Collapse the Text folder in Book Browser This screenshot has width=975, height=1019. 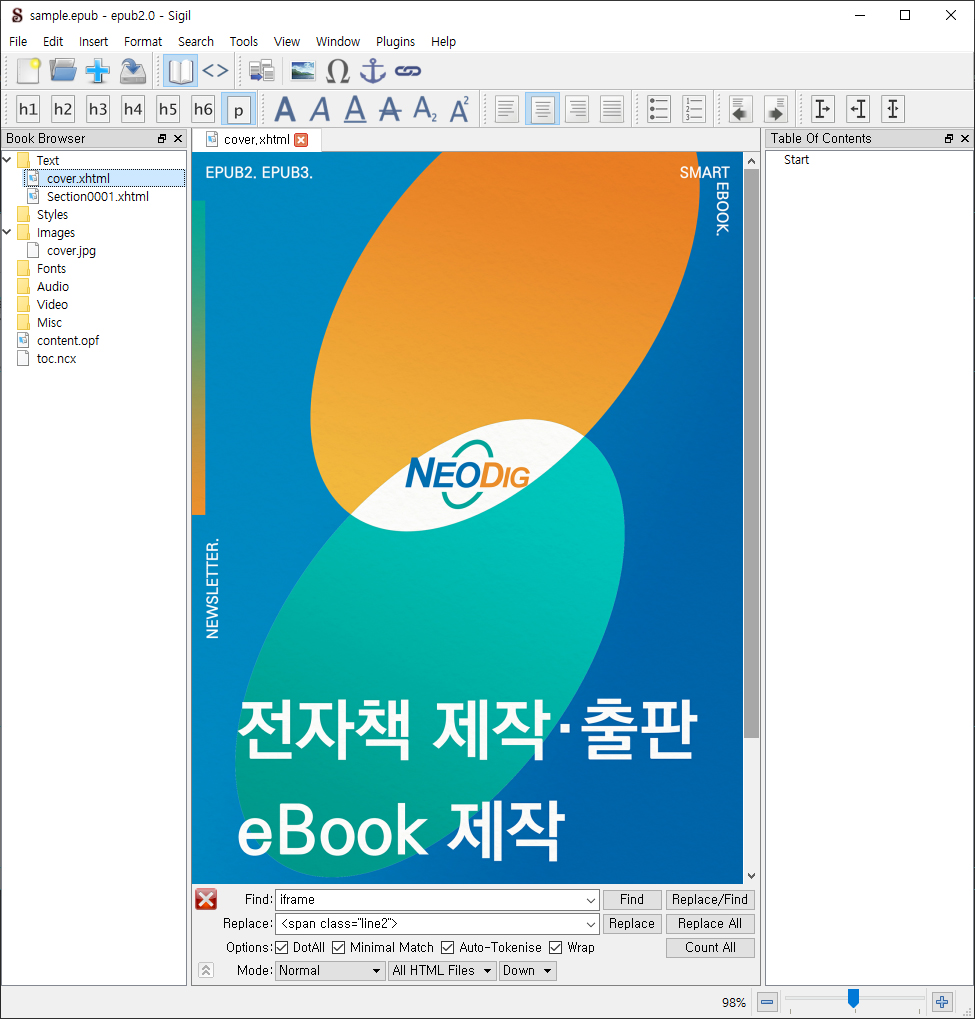tap(7, 159)
